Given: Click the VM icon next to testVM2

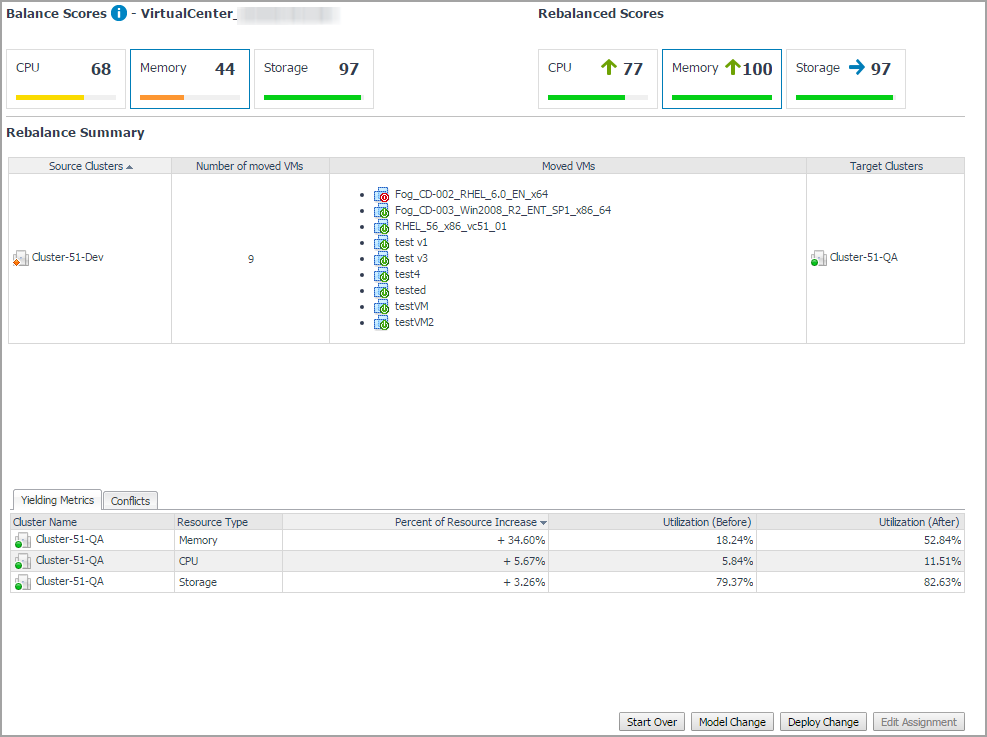Looking at the screenshot, I should pos(382,323).
